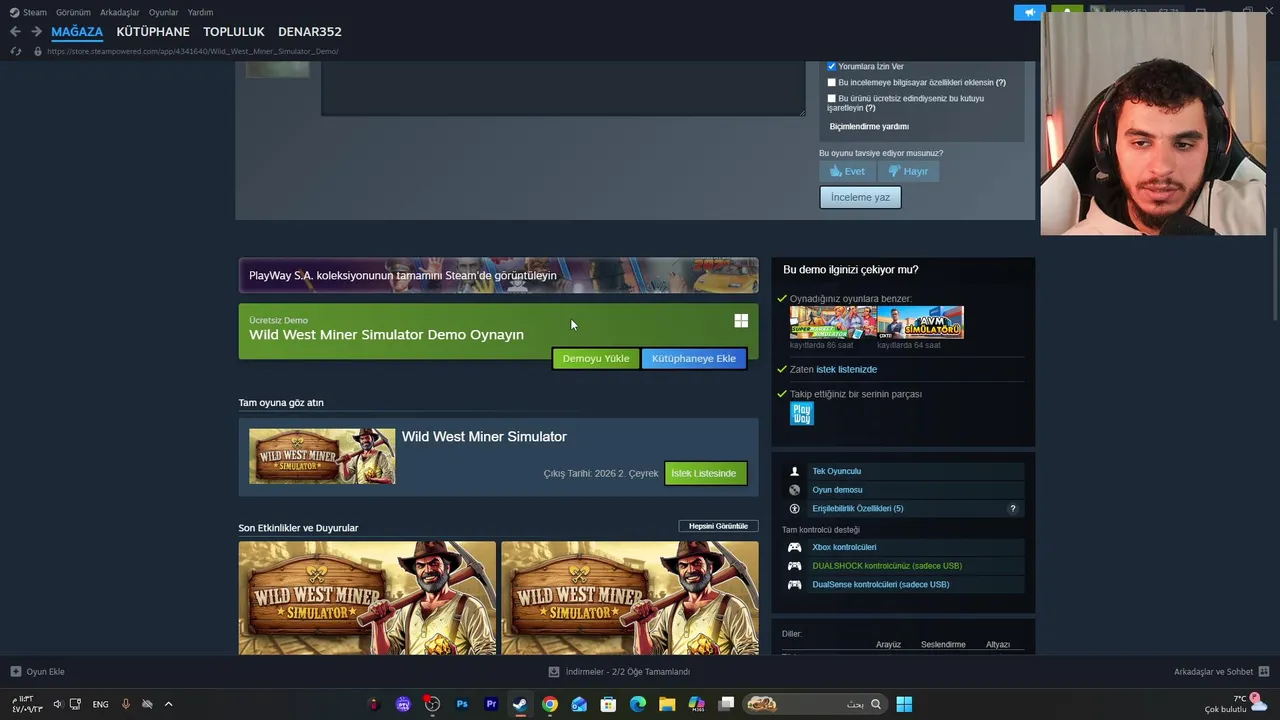Open the AVM Simülatörü similar game thumbnail
This screenshot has height=720, width=1280.
(x=920, y=322)
